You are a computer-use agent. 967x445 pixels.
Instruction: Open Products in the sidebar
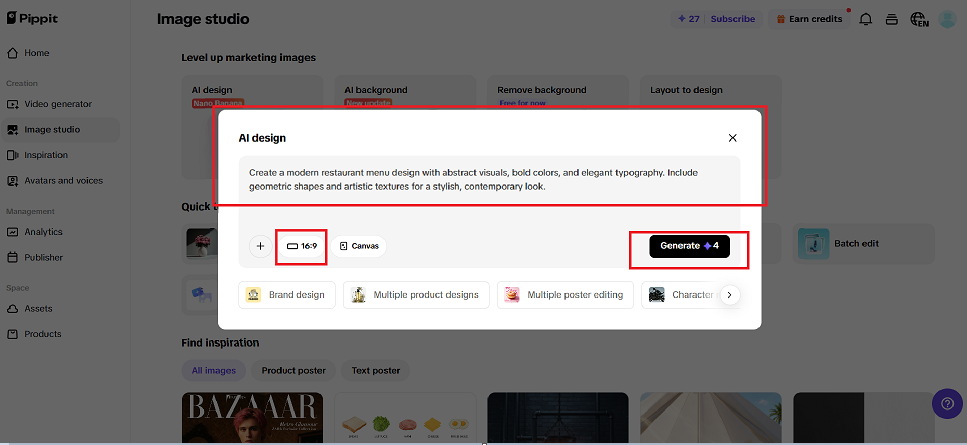(x=60, y=333)
